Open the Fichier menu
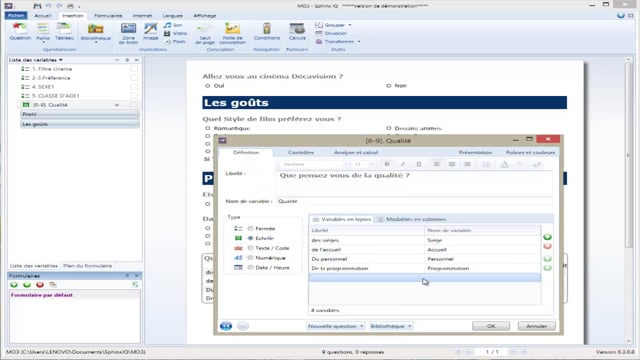This screenshot has width=640, height=360. [x=16, y=16]
